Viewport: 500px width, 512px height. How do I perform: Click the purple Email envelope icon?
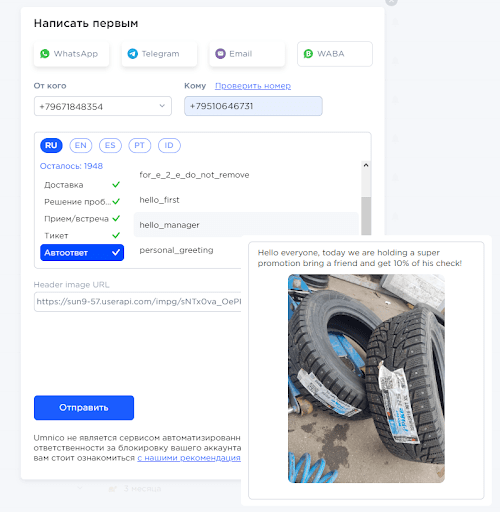220,54
